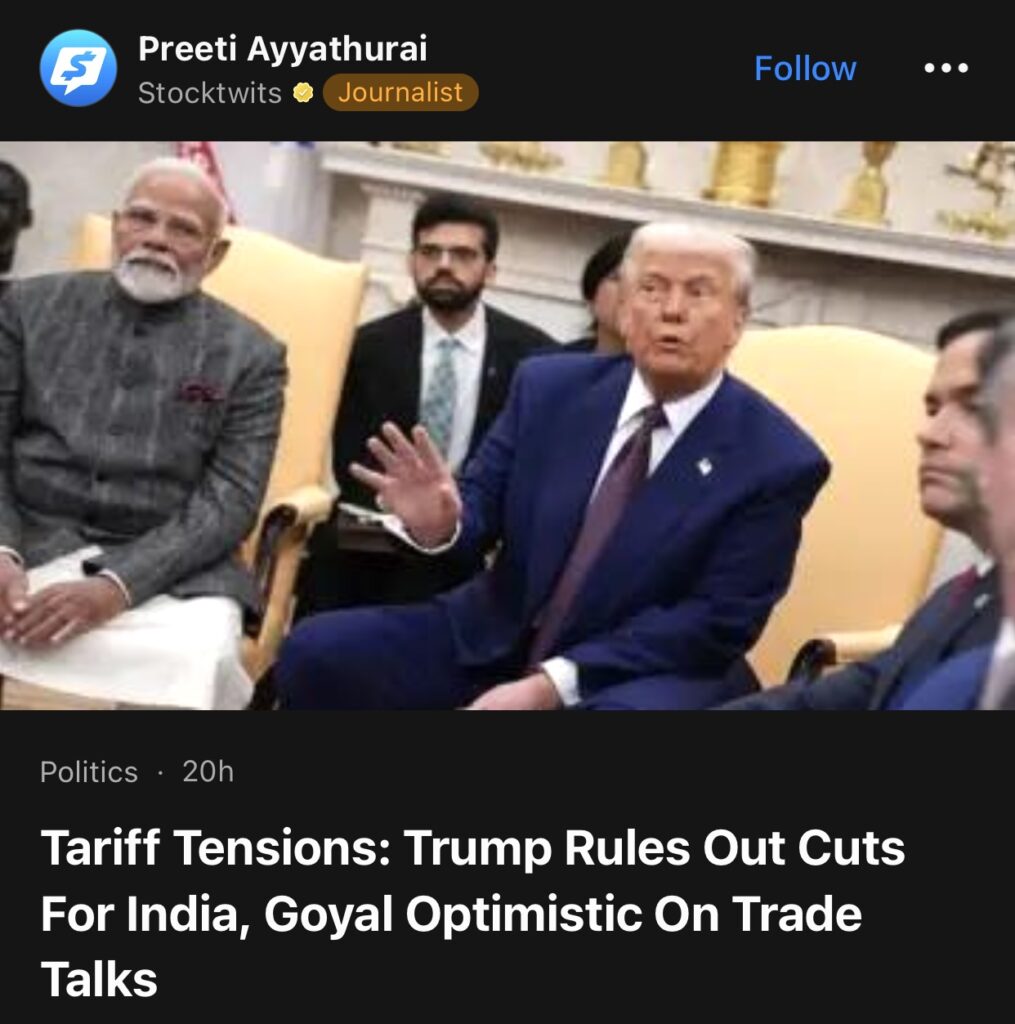Screen dimensions: 1015x1024
Task: Select the Politics category tag
Action: pos(89,772)
